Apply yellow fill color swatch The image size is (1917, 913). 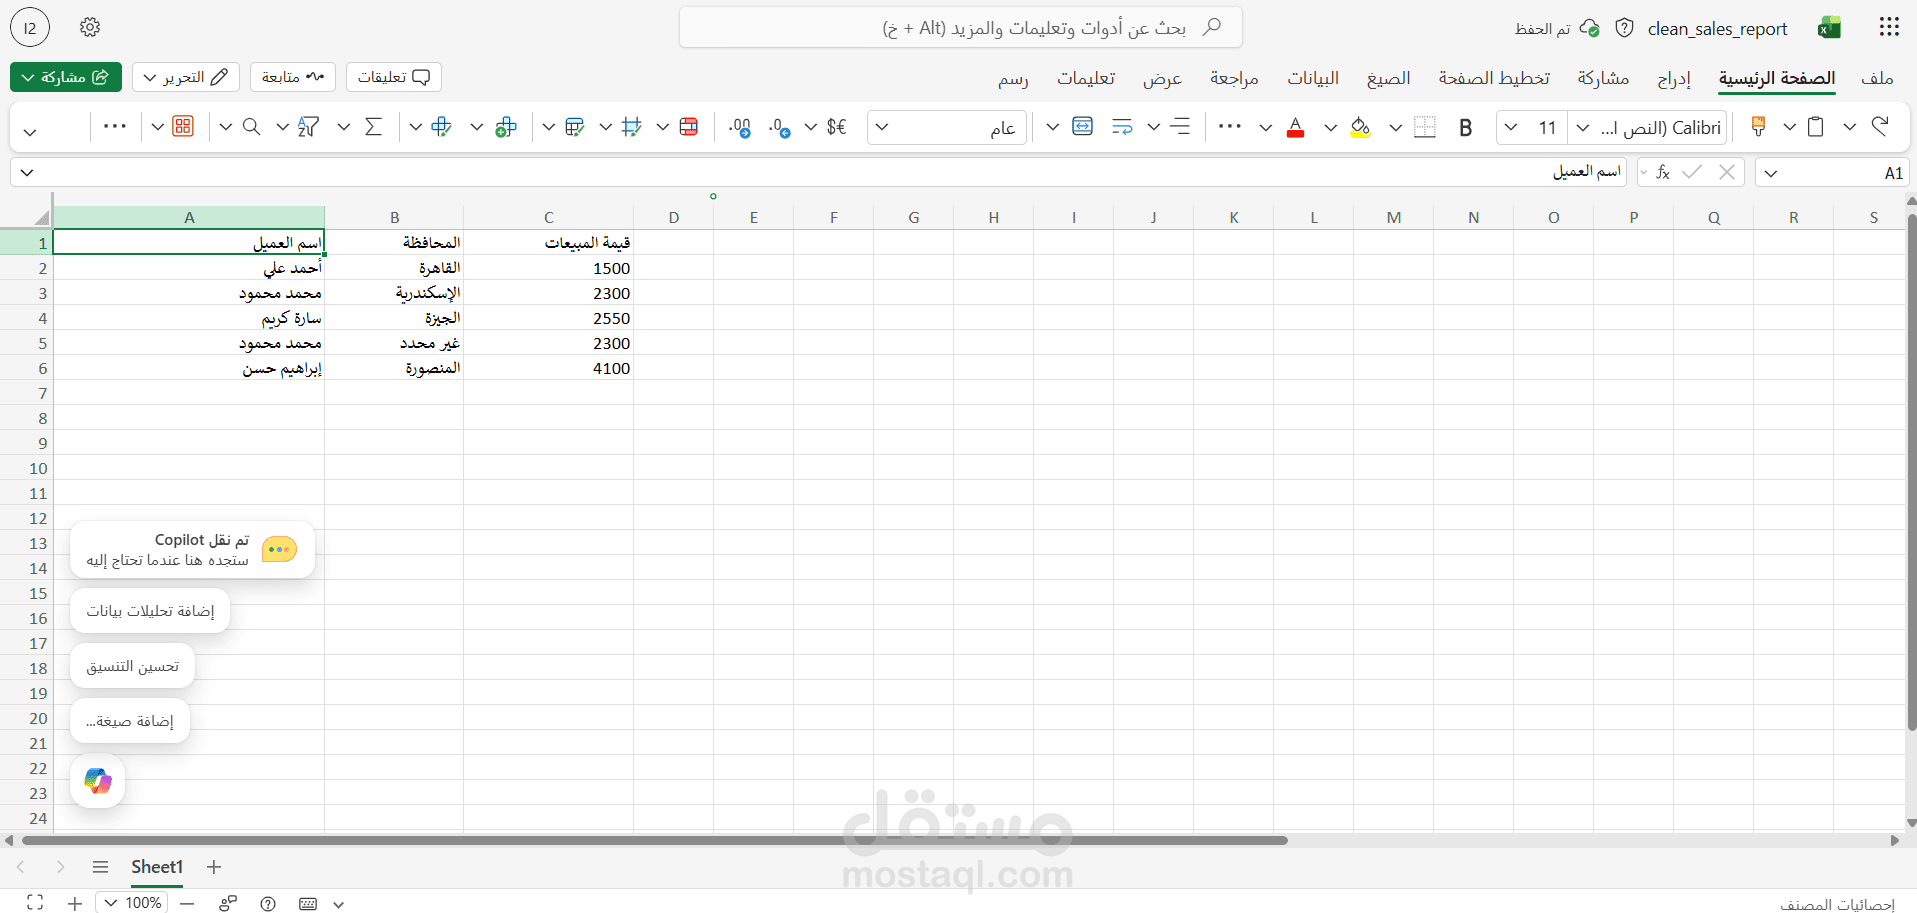click(x=1360, y=127)
